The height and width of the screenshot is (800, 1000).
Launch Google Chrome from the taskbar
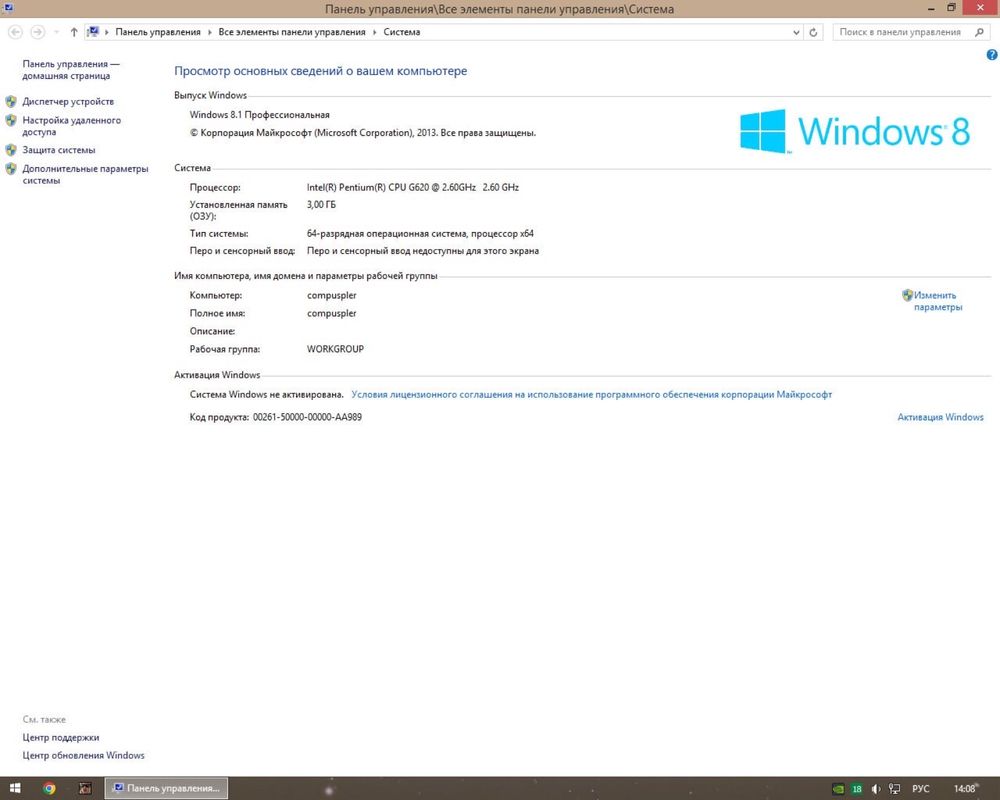coord(49,789)
